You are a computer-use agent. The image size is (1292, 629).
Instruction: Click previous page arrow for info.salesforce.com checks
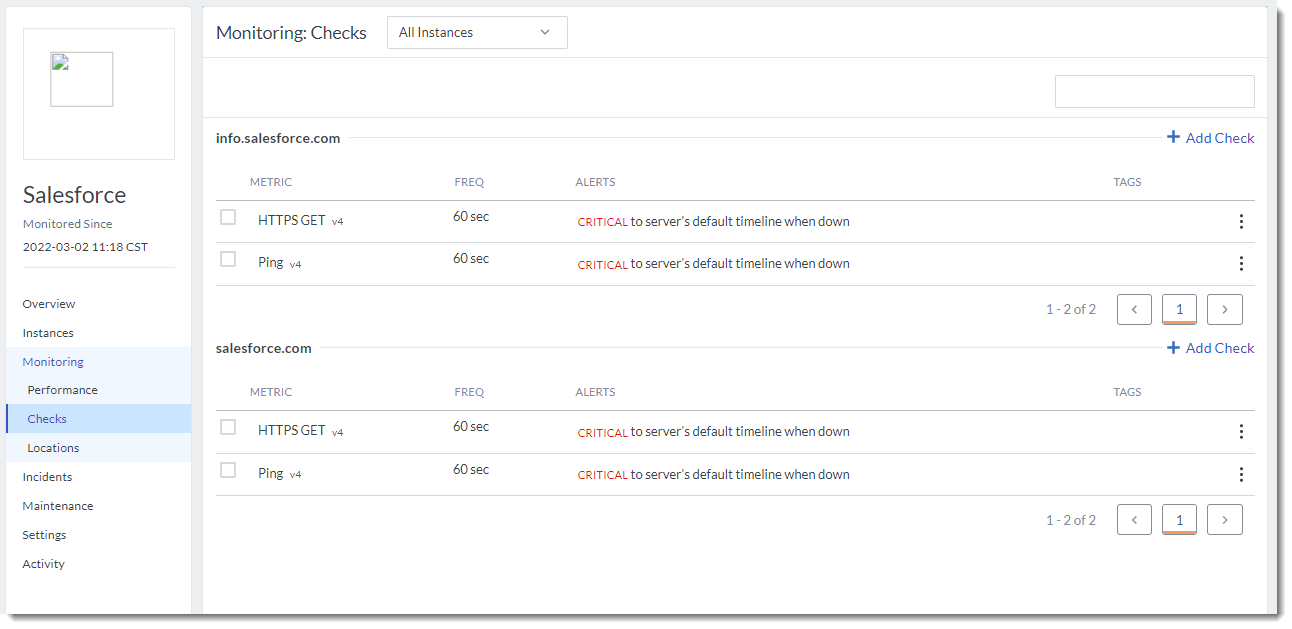coord(1134,310)
